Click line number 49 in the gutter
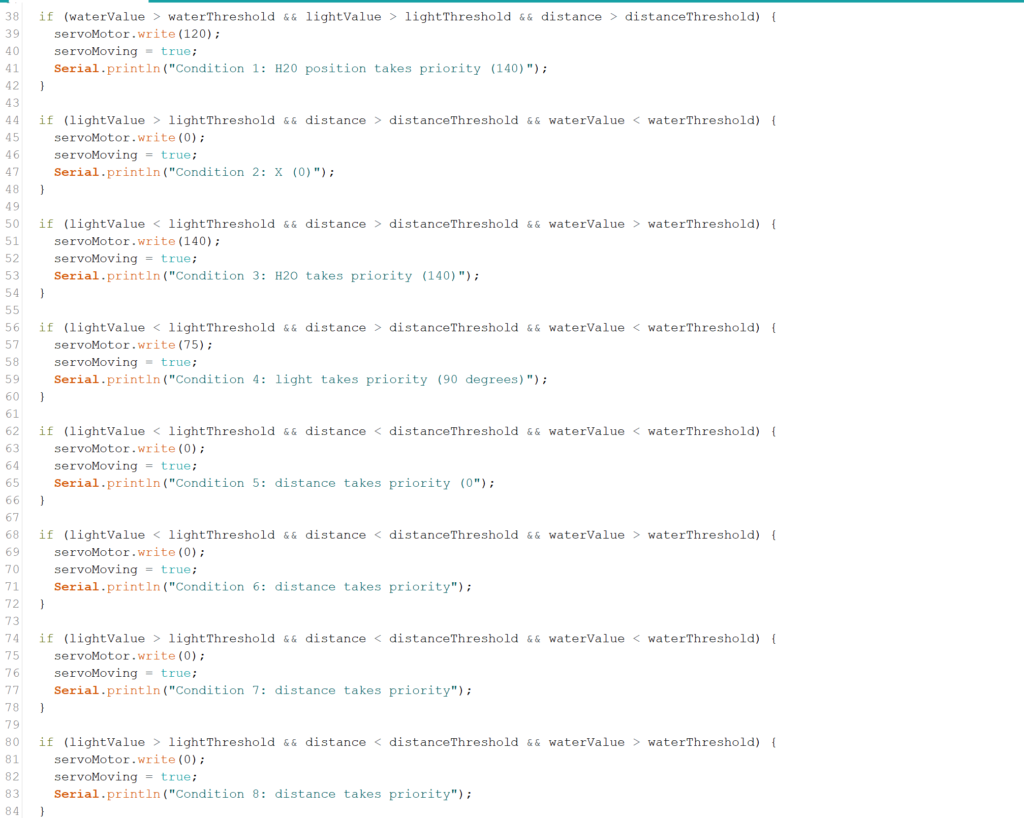The image size is (1024, 818). [x=12, y=207]
